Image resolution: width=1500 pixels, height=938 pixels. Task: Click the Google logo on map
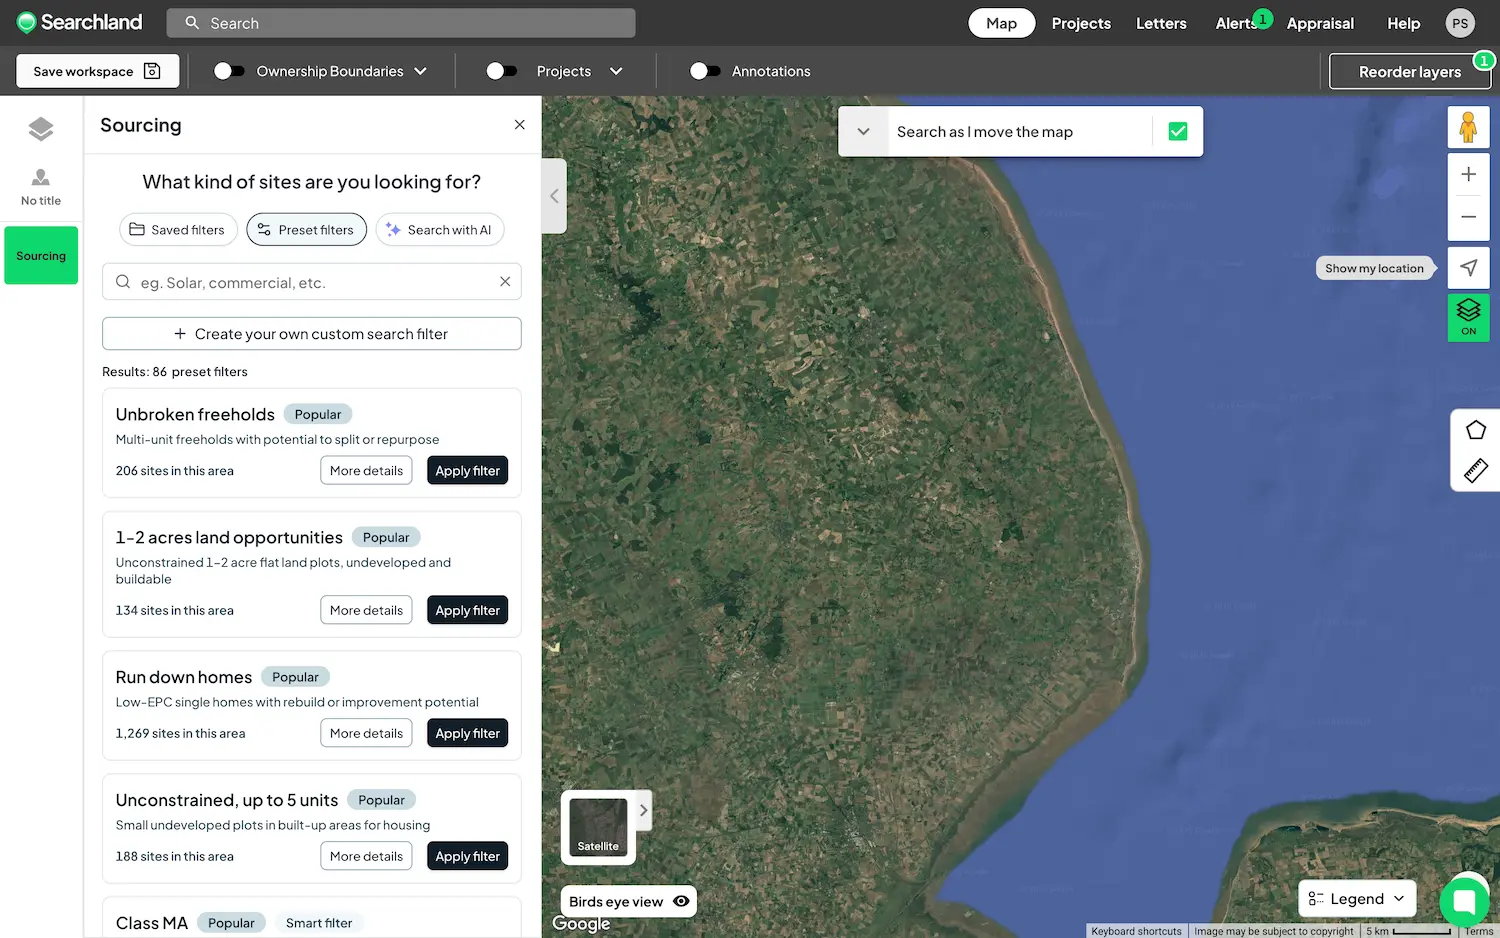coord(581,923)
